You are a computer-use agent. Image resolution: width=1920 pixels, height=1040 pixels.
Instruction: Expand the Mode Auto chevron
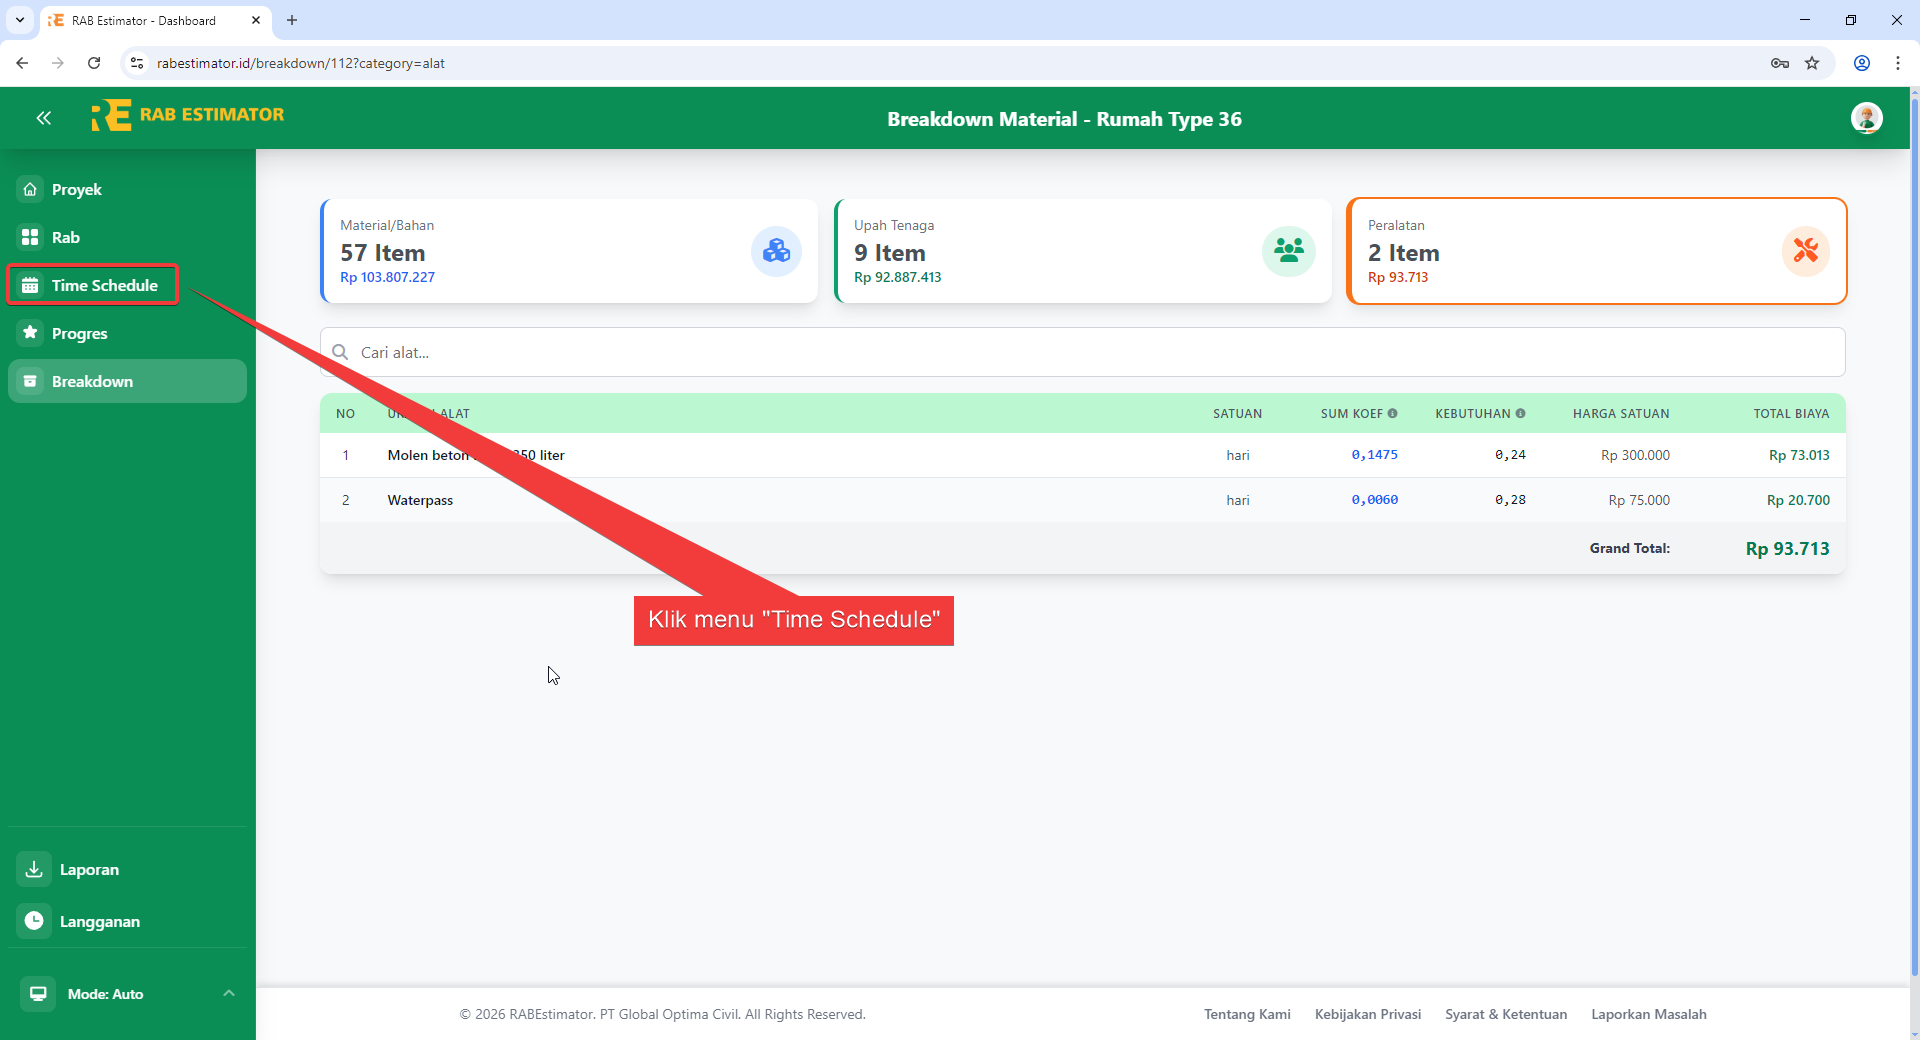229,994
